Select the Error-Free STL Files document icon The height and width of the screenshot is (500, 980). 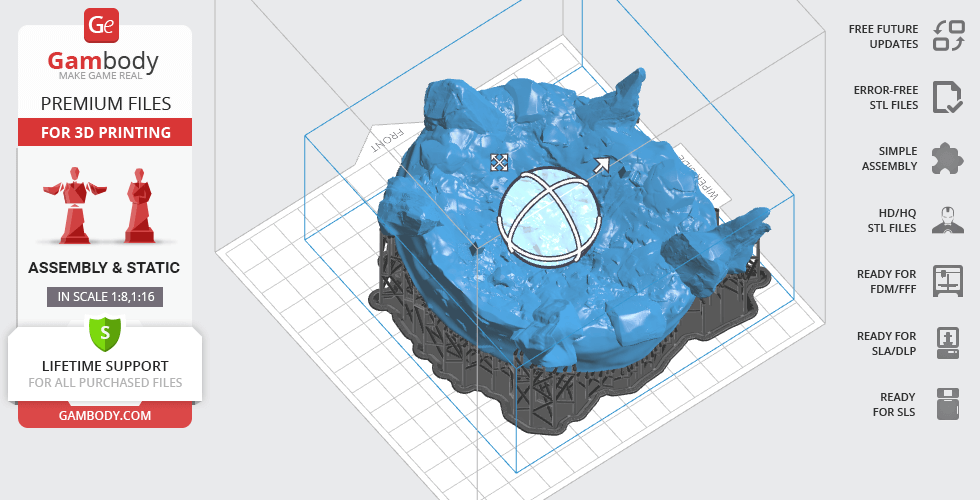(947, 97)
